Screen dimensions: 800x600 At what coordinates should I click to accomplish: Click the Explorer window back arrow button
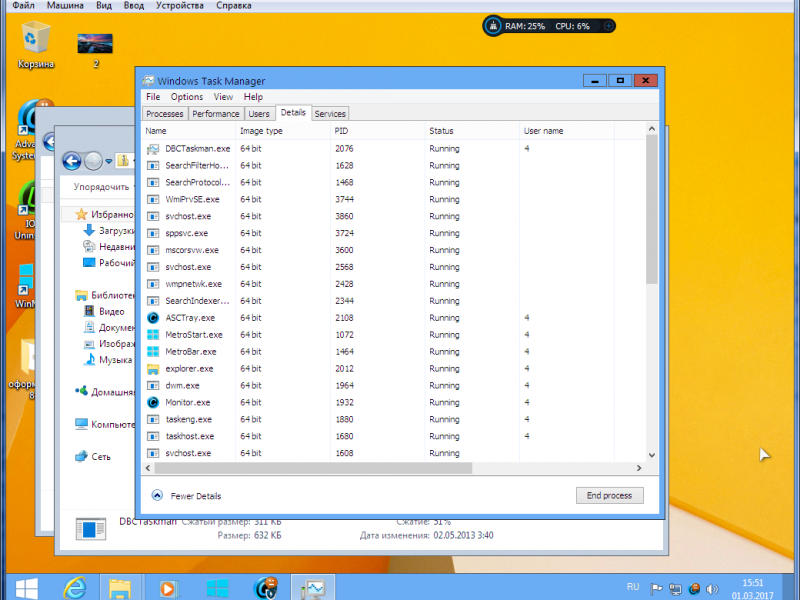click(71, 161)
